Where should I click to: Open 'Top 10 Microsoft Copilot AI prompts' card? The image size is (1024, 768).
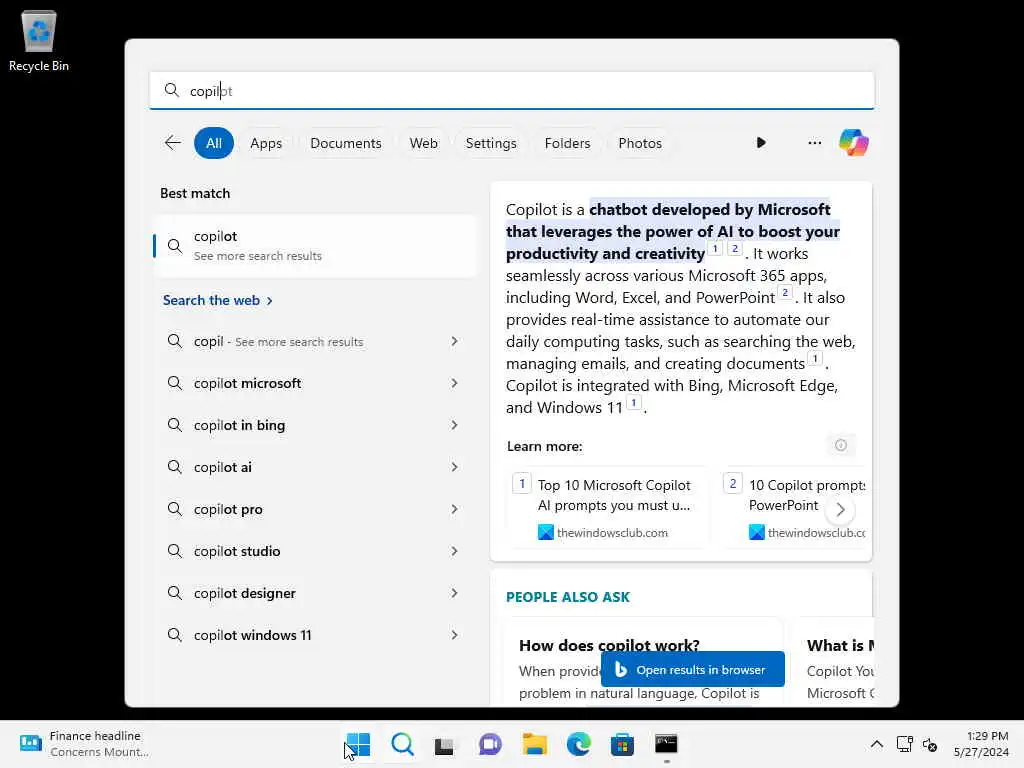pyautogui.click(x=607, y=508)
